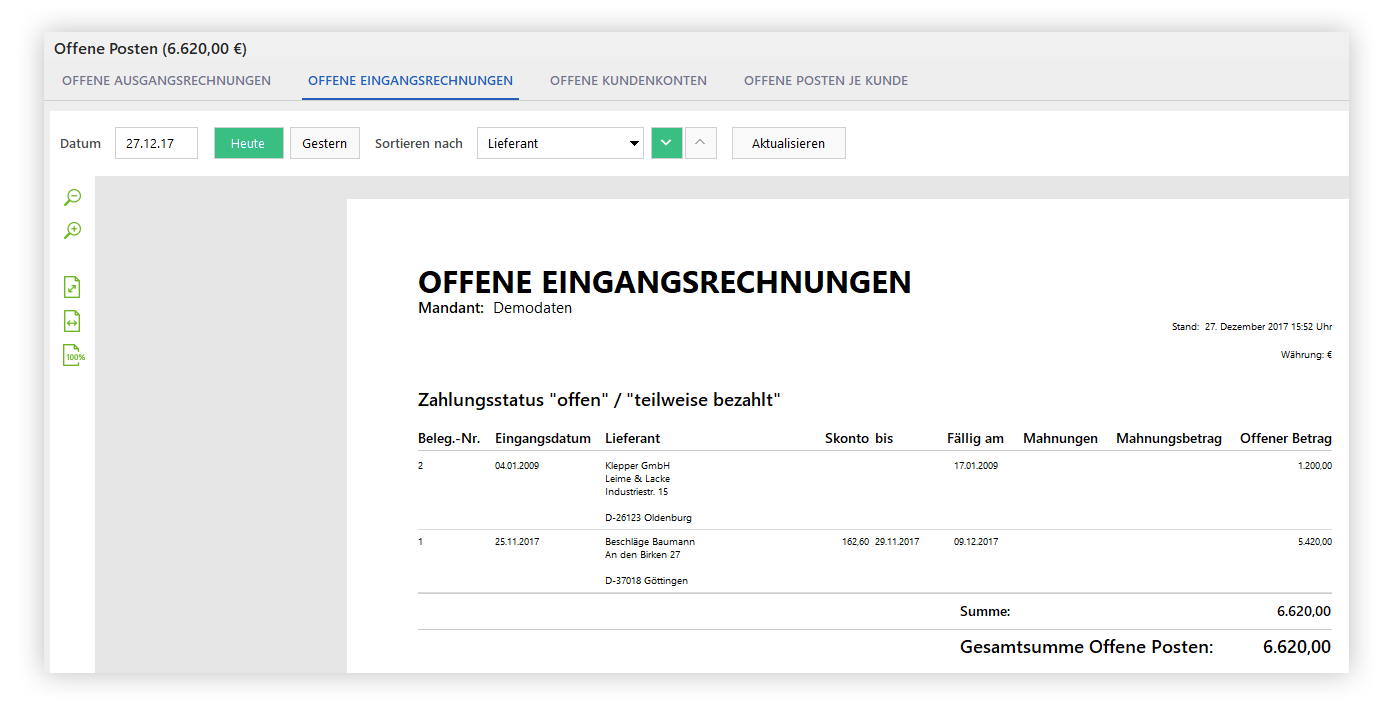Click the Fällig am column header
Screen dimensions: 1397x705
[975, 438]
